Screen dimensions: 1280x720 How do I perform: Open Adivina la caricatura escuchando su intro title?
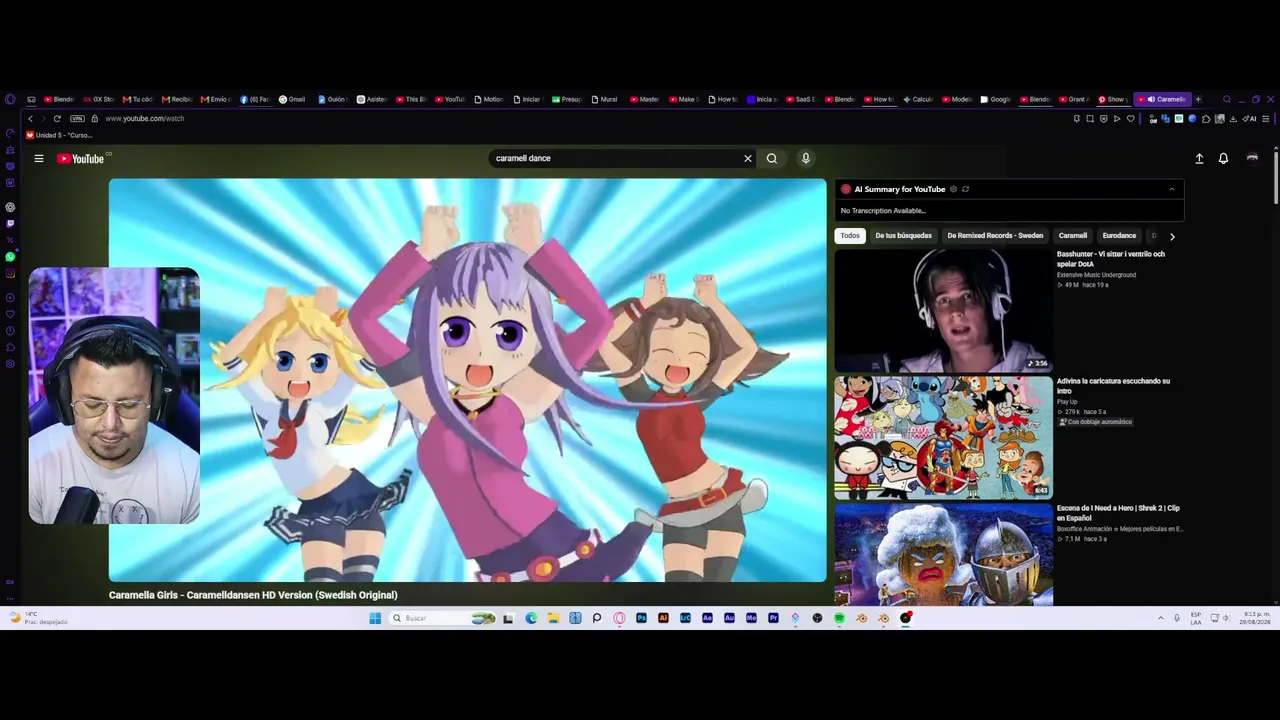click(x=1113, y=386)
